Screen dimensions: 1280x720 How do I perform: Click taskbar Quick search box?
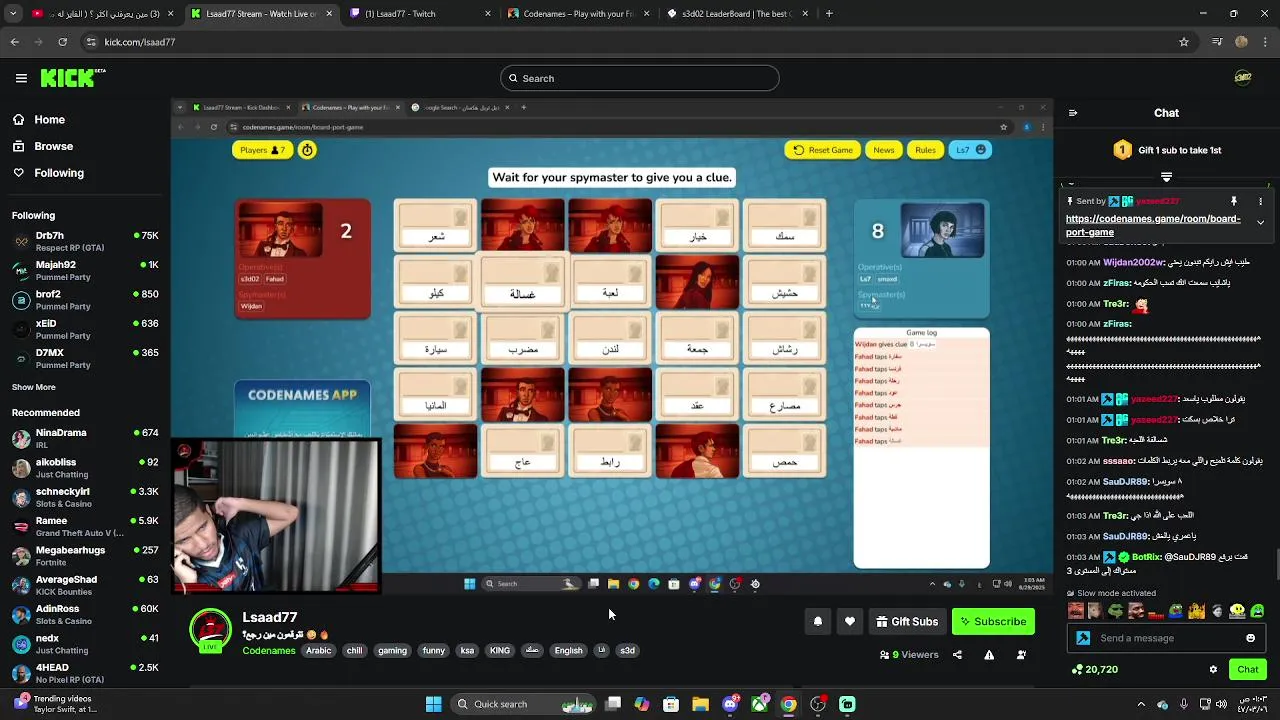[x=525, y=704]
